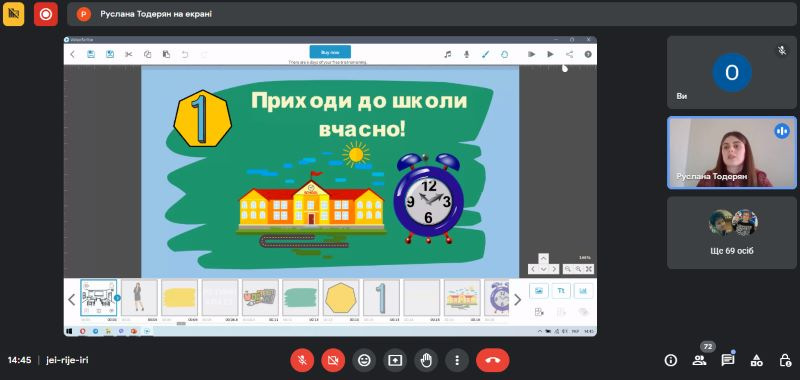
Task: Click the undo arrow icon
Action: click(185, 54)
